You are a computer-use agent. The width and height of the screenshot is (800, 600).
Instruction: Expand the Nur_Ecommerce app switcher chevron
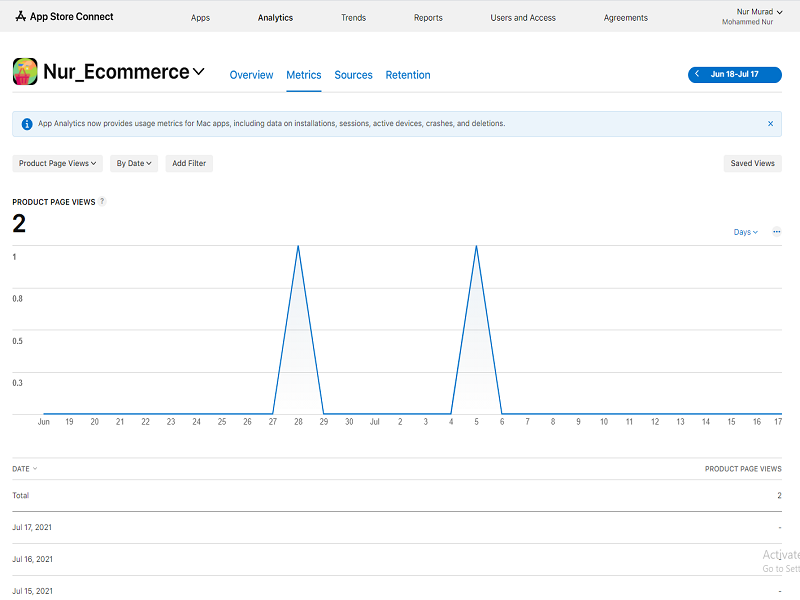click(x=199, y=72)
